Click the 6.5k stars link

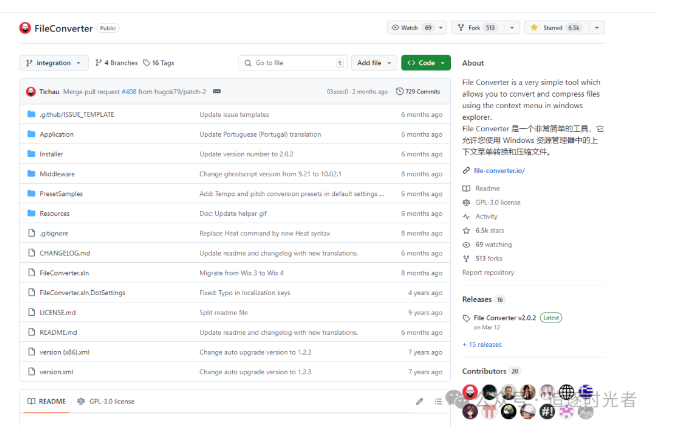(489, 231)
